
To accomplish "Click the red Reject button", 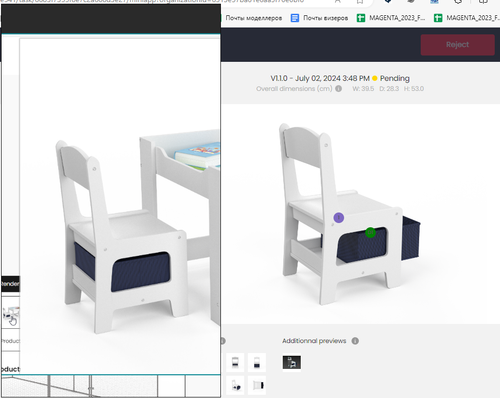I will 457,45.
